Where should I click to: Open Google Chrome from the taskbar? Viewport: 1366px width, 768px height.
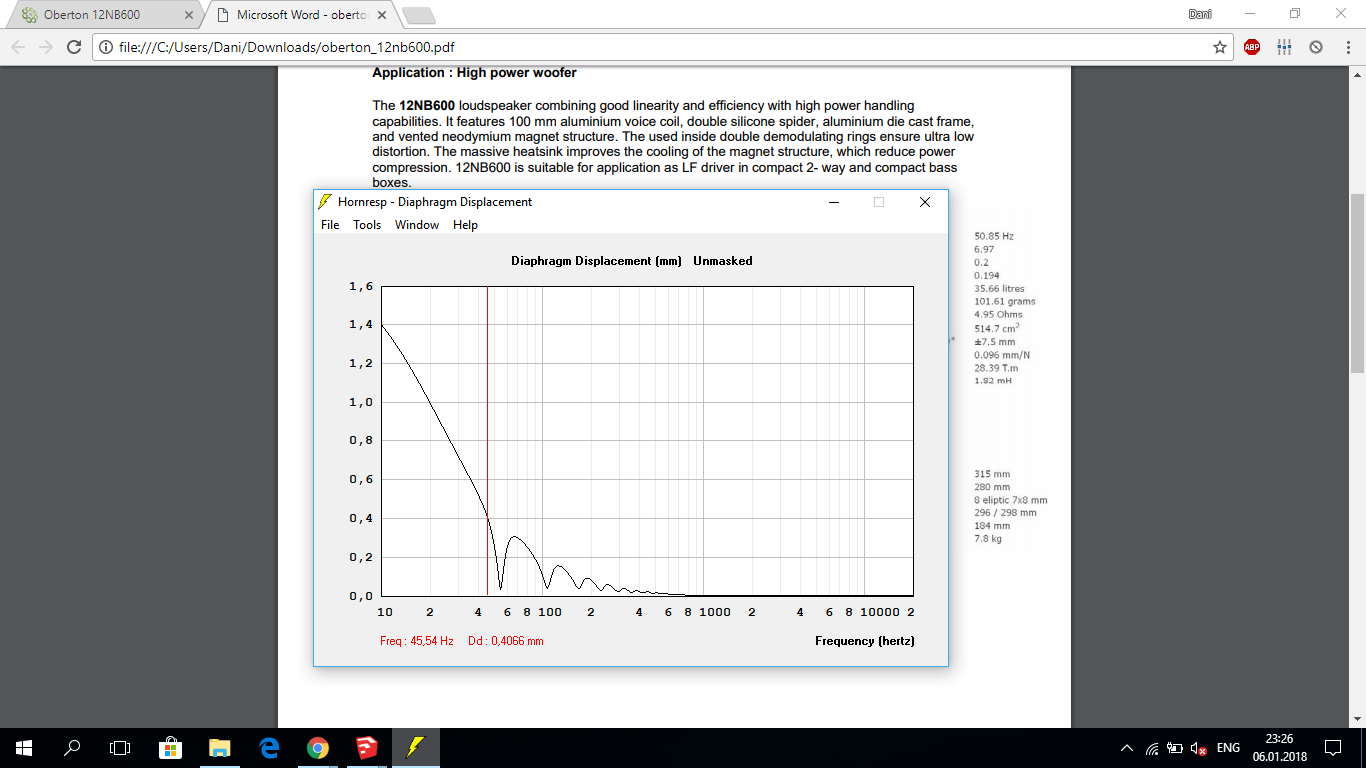[x=317, y=748]
